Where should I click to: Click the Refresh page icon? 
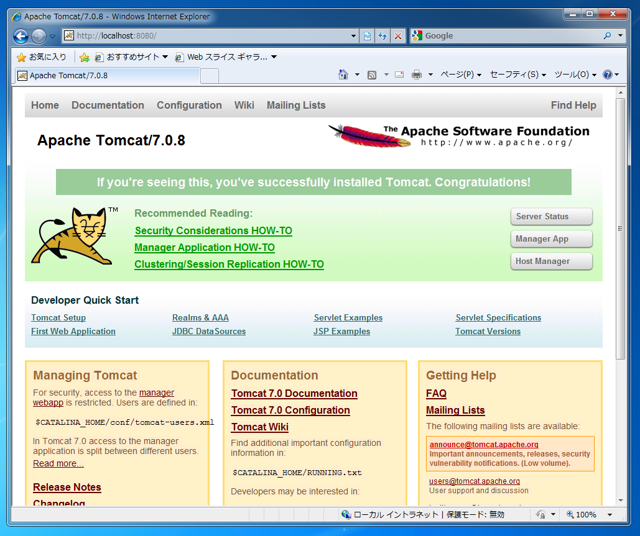coord(382,36)
